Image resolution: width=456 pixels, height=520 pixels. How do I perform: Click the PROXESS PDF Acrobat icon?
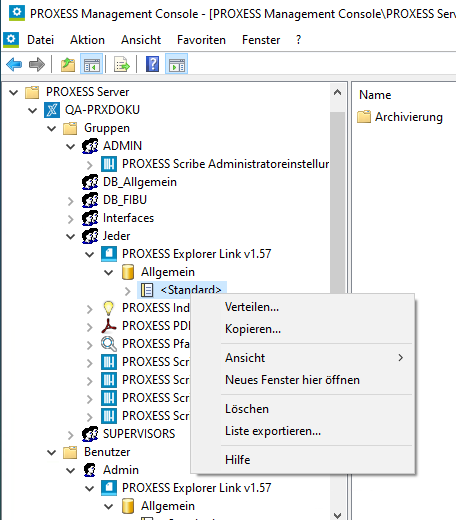109,326
